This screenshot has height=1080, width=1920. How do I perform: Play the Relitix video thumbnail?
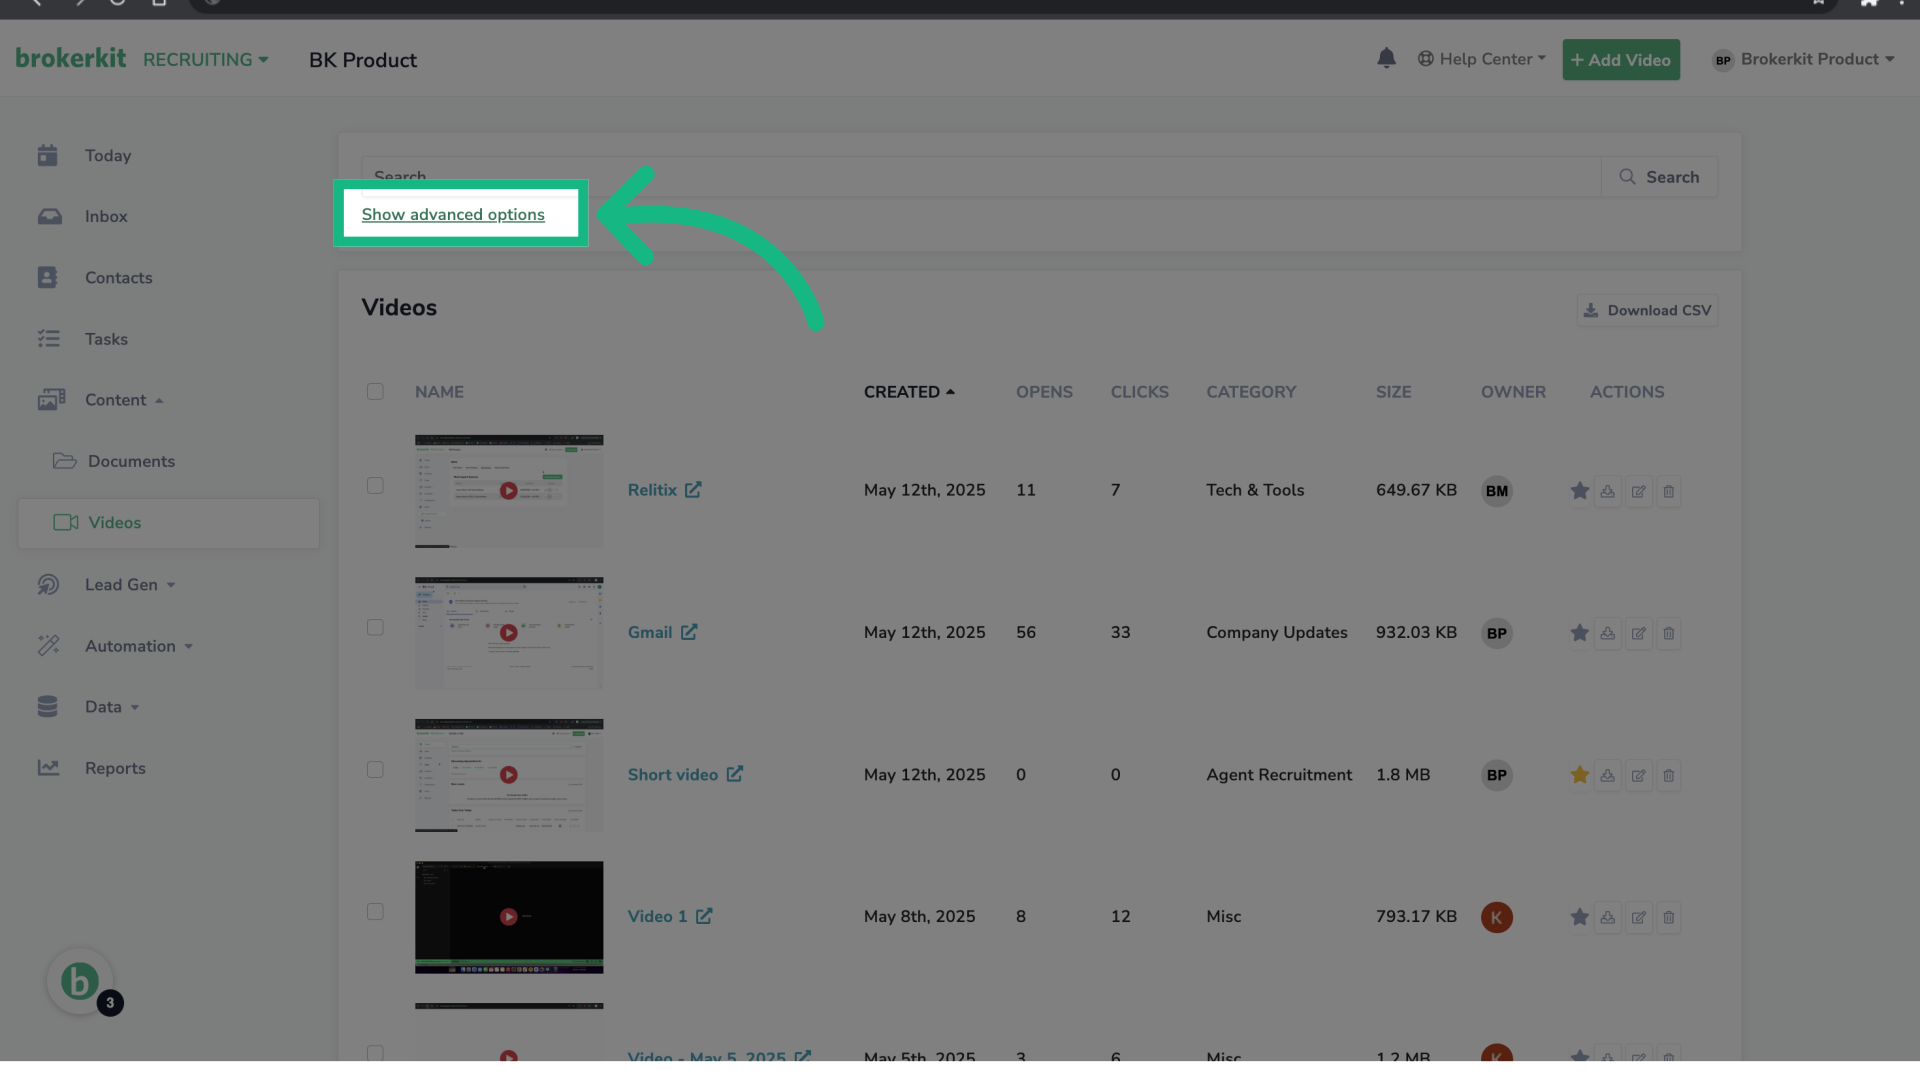tap(509, 491)
